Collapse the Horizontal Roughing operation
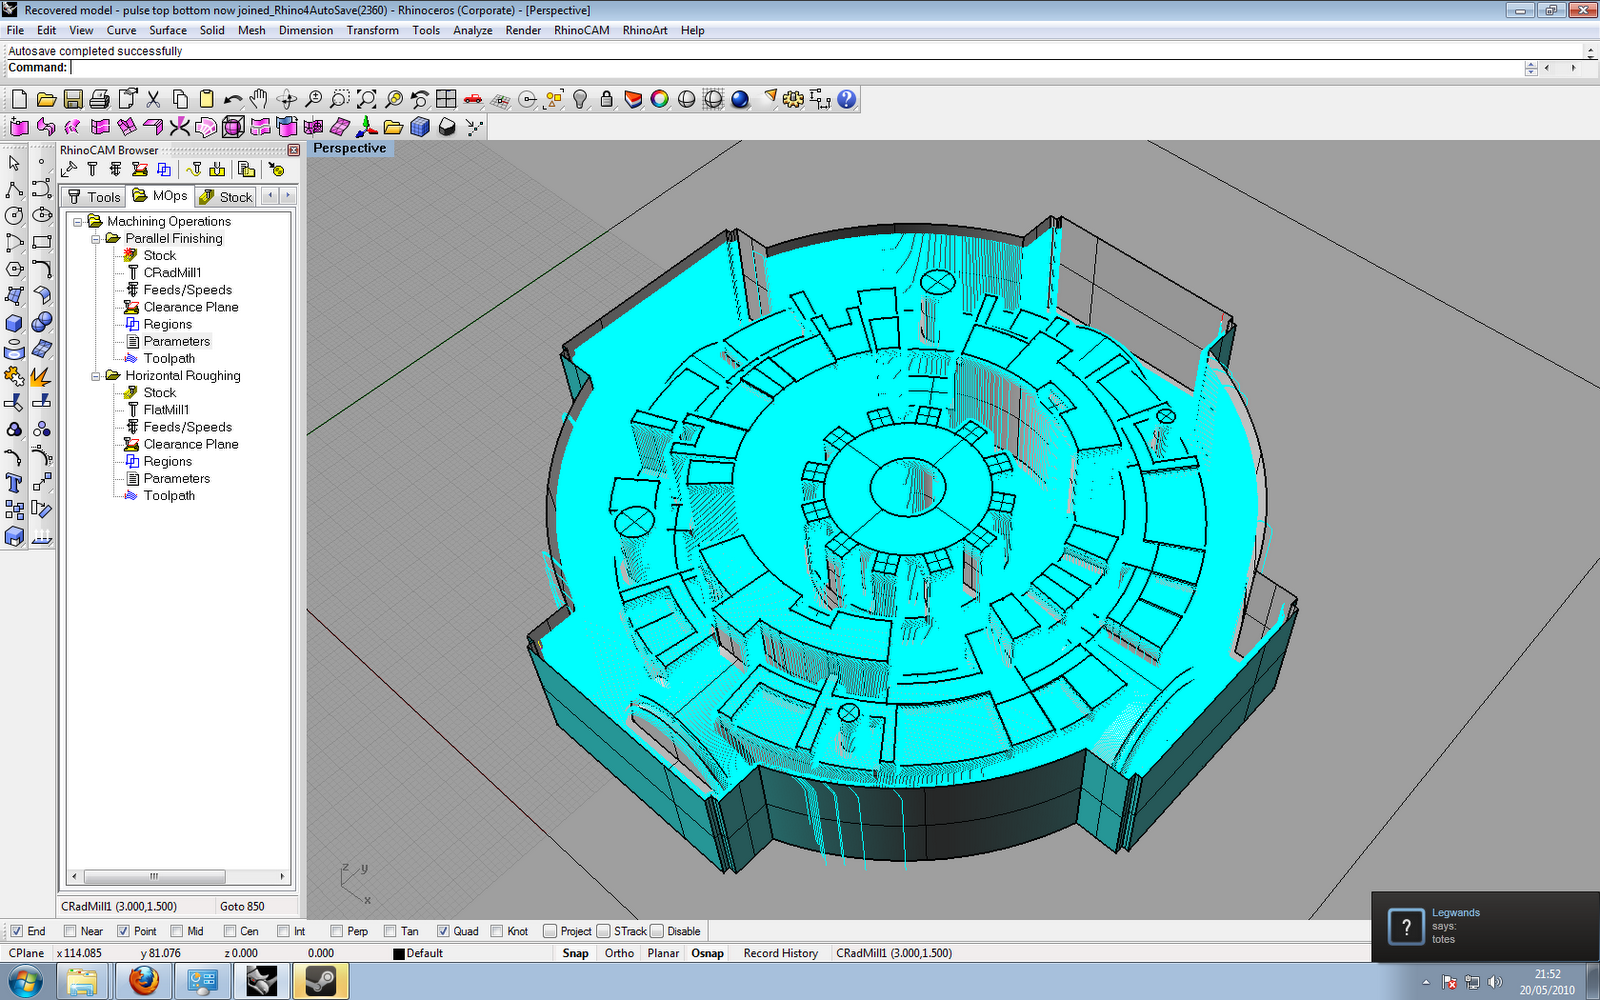Viewport: 1600px width, 1000px height. click(96, 376)
